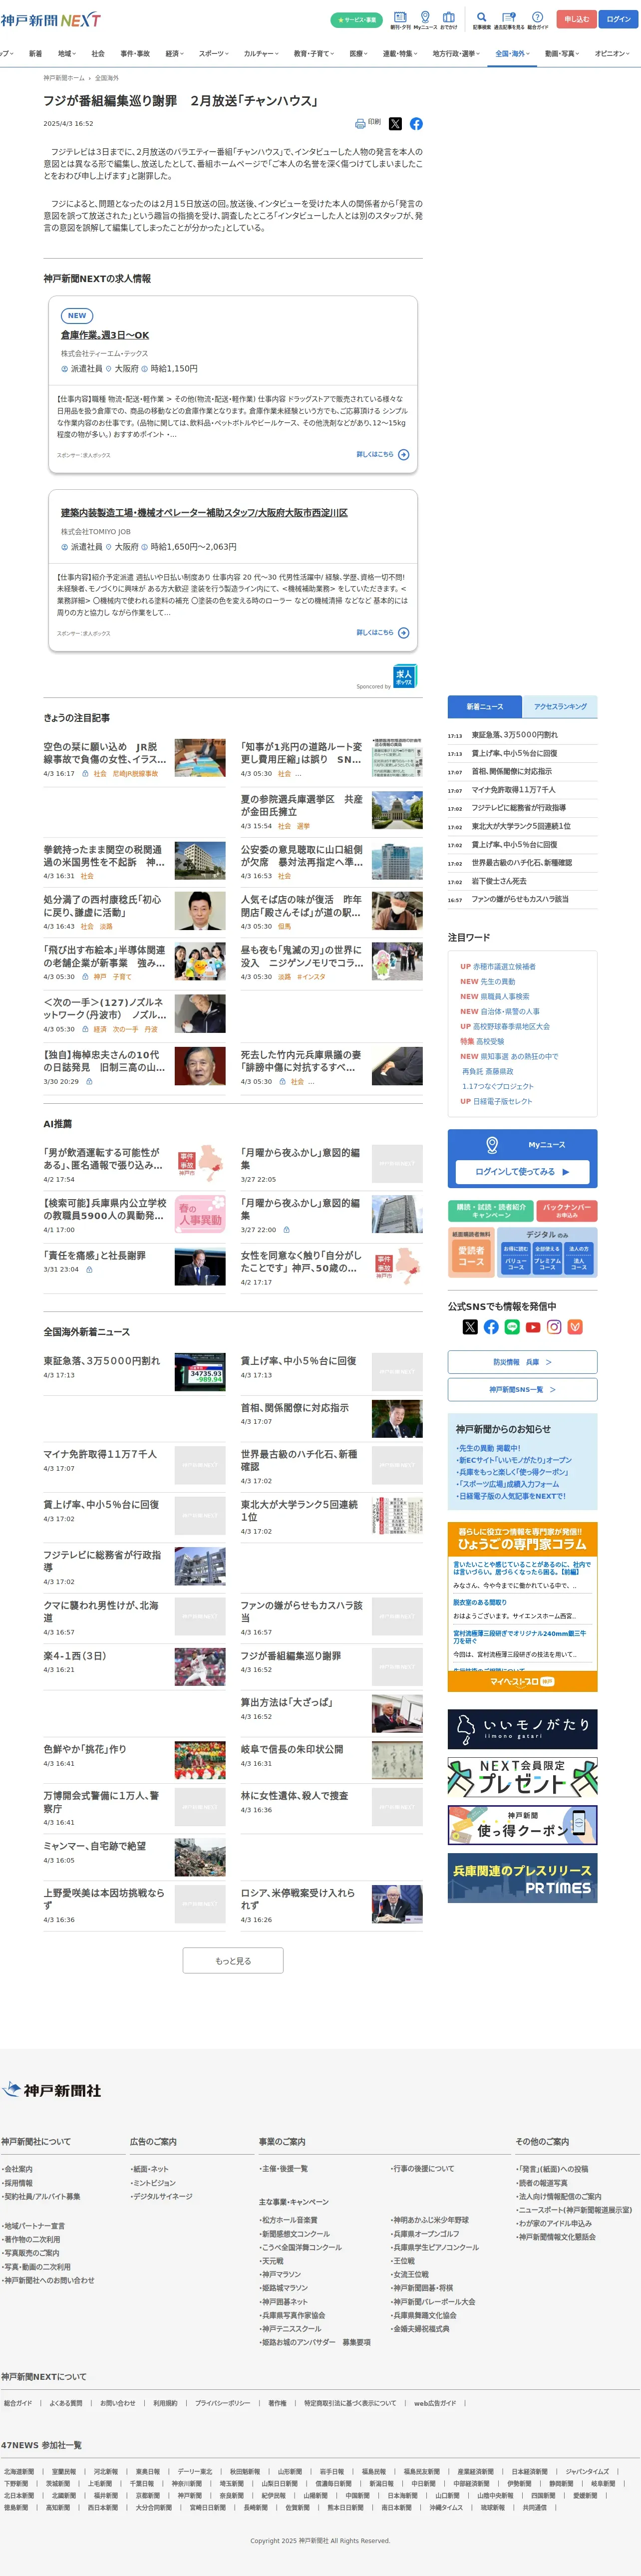Open the 使っ得クーポン banner

click(x=523, y=1825)
